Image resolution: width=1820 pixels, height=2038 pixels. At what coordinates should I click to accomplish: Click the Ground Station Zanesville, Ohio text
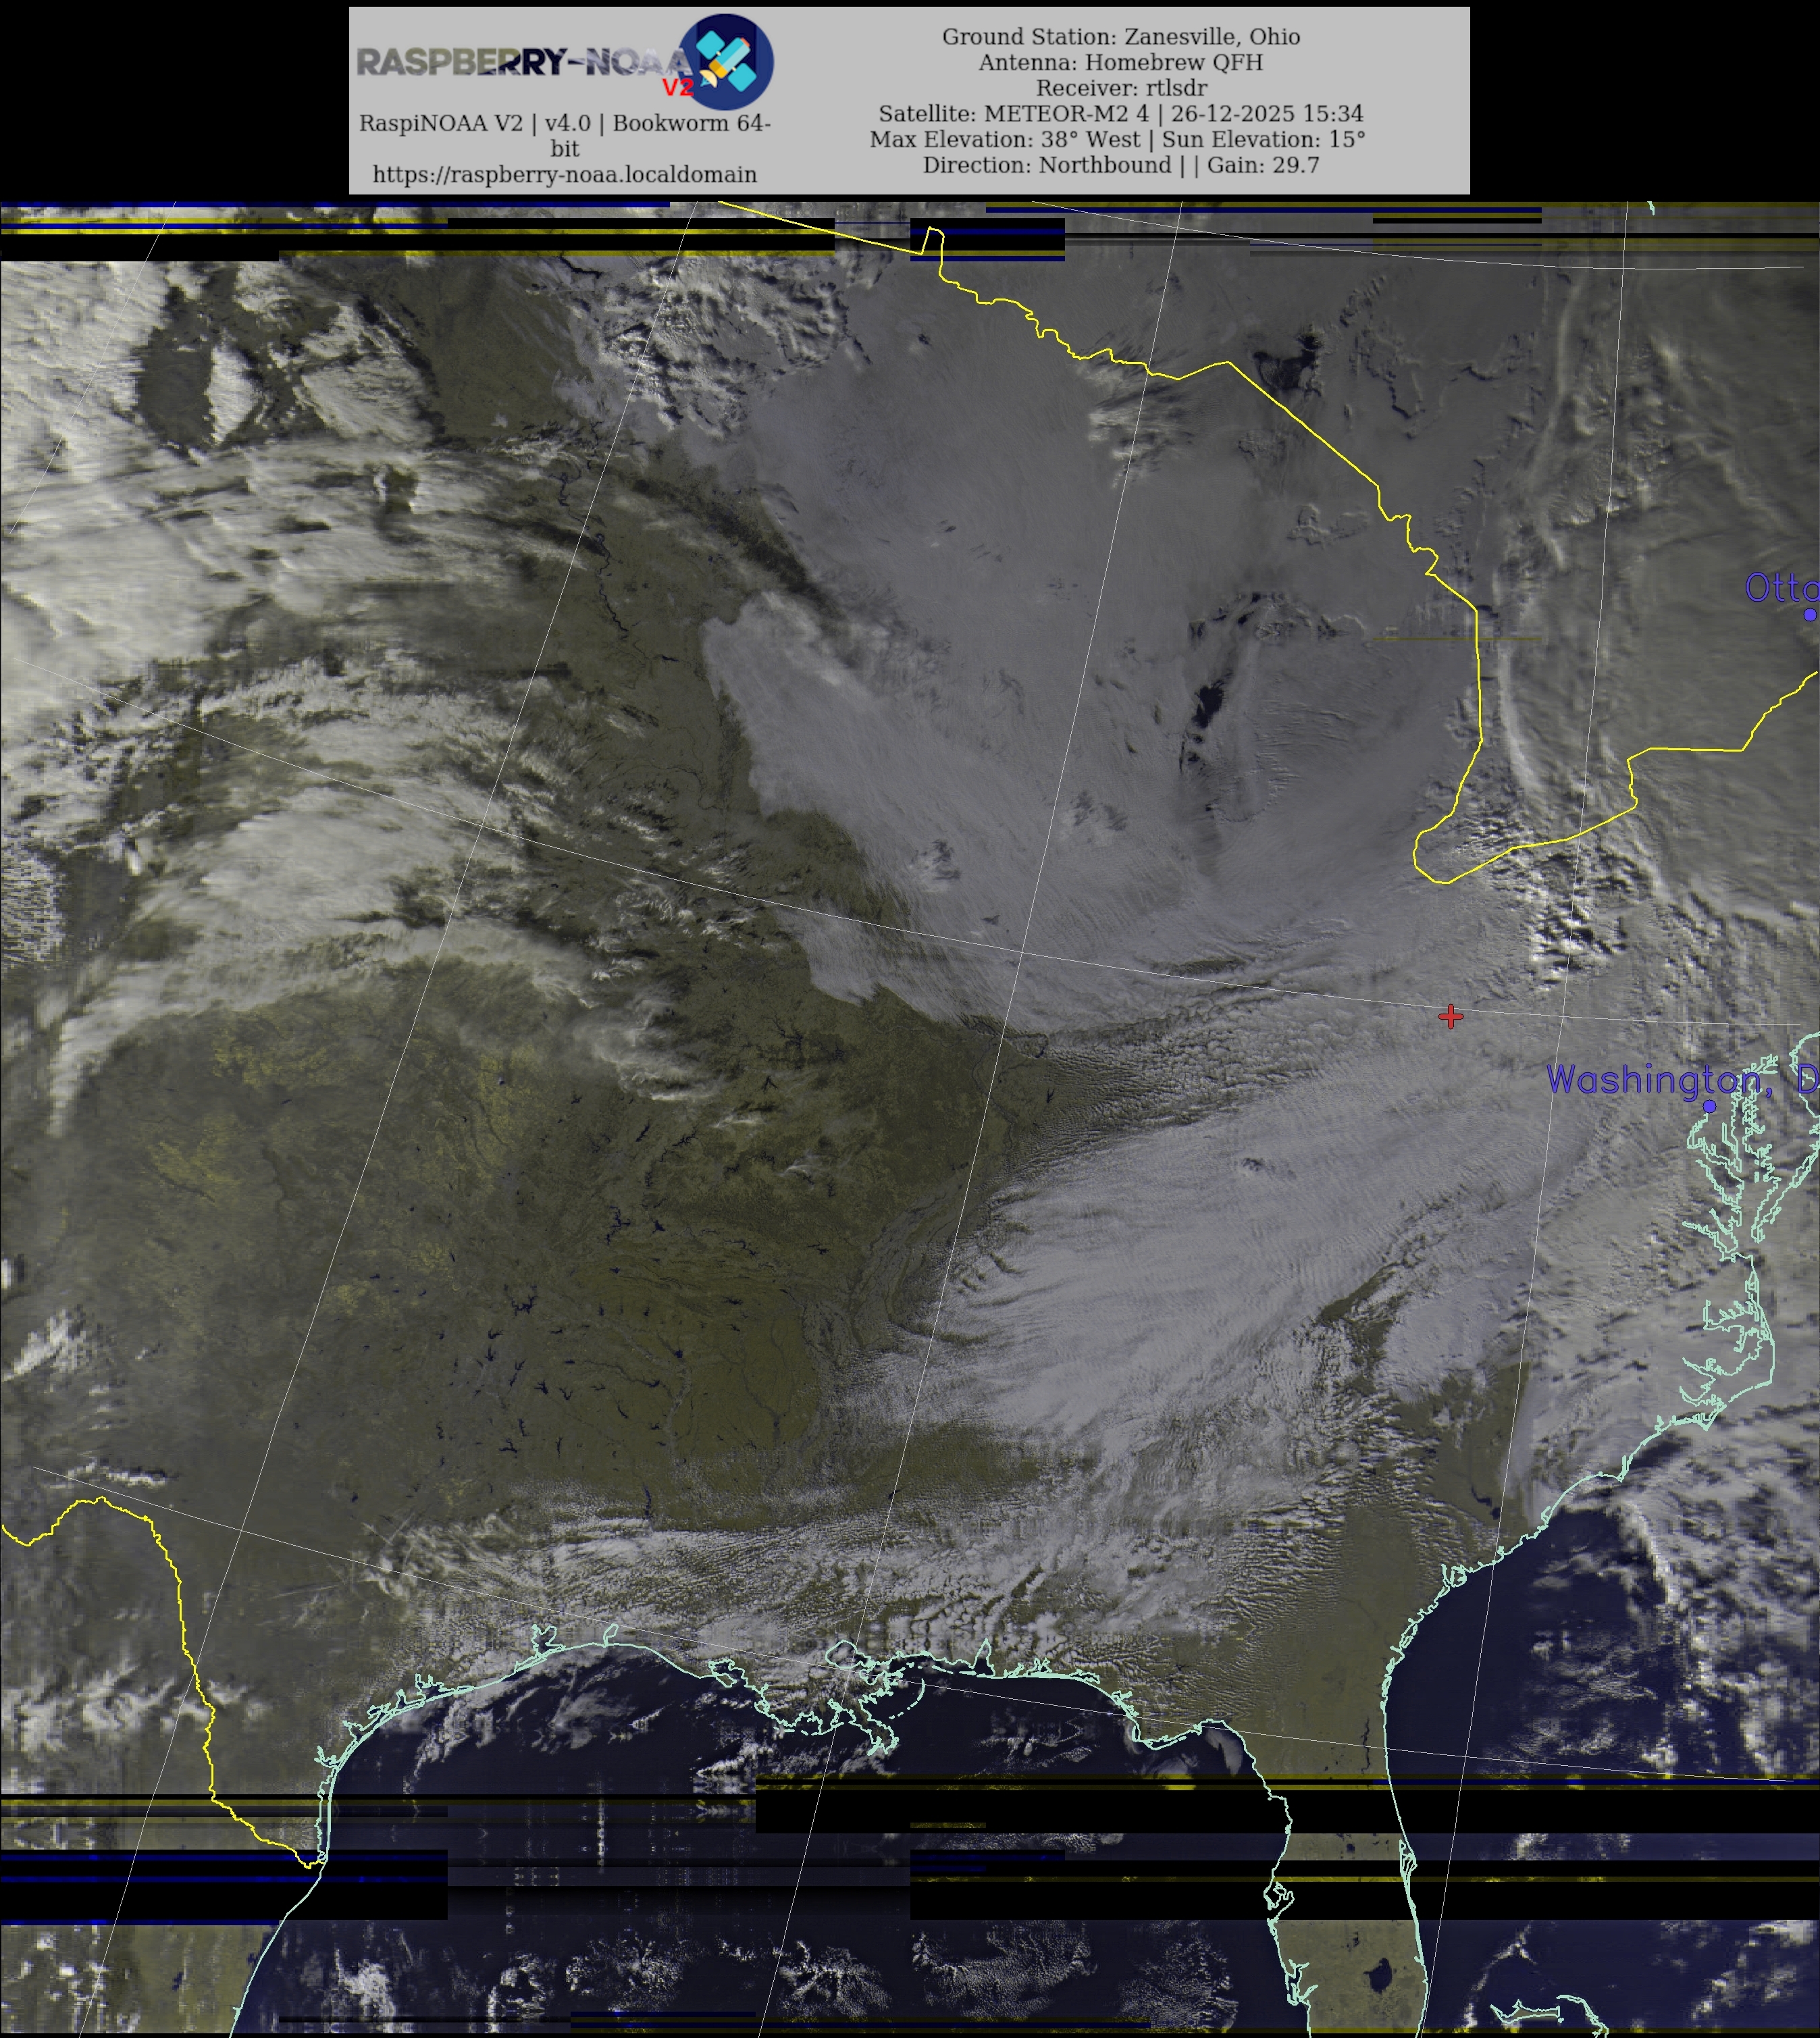pyautogui.click(x=1120, y=37)
